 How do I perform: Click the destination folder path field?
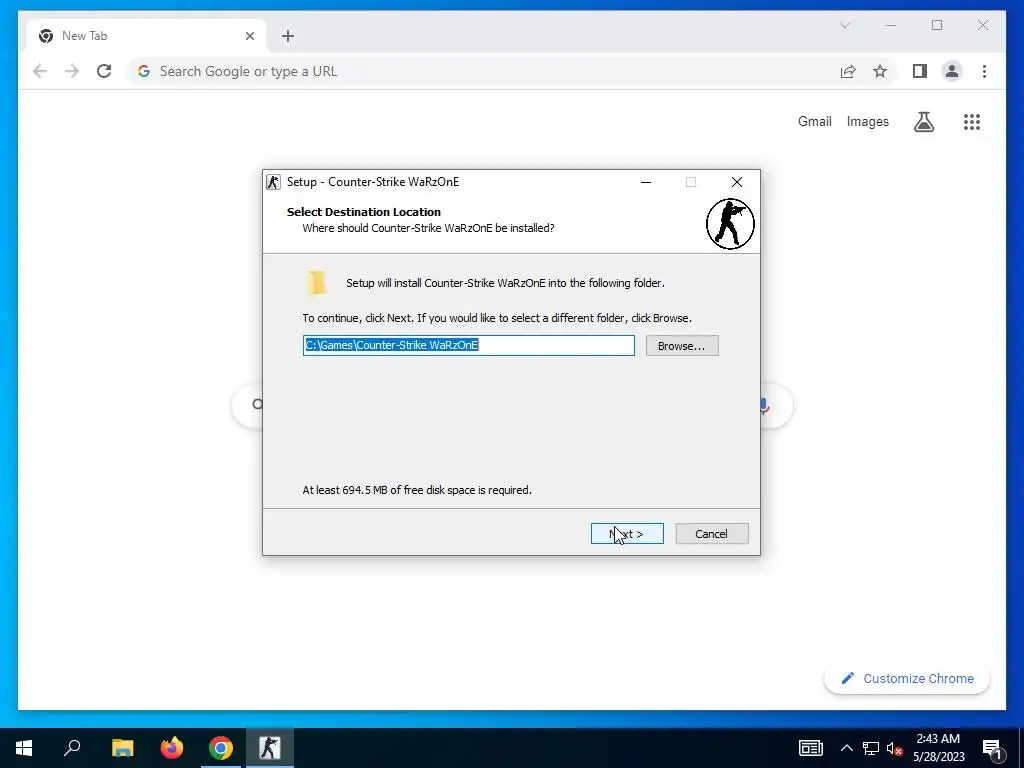tap(468, 345)
